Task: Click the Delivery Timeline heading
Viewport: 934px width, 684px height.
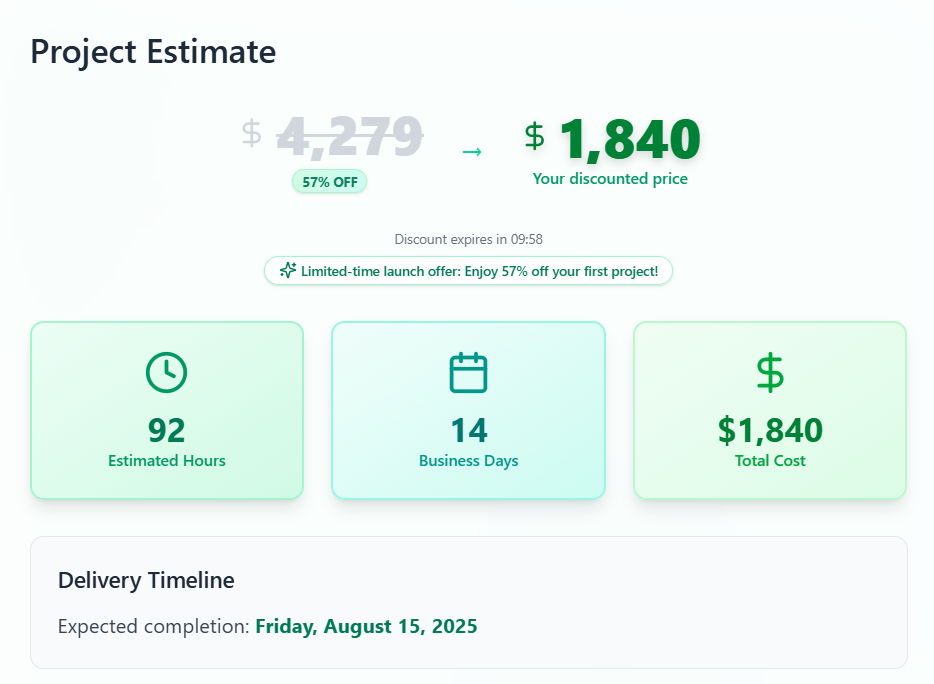Action: pos(146,580)
